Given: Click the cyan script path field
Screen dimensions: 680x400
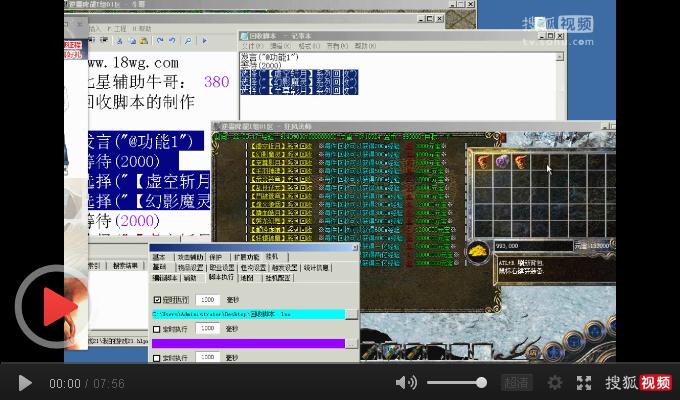Looking at the screenshot, I should [248, 314].
